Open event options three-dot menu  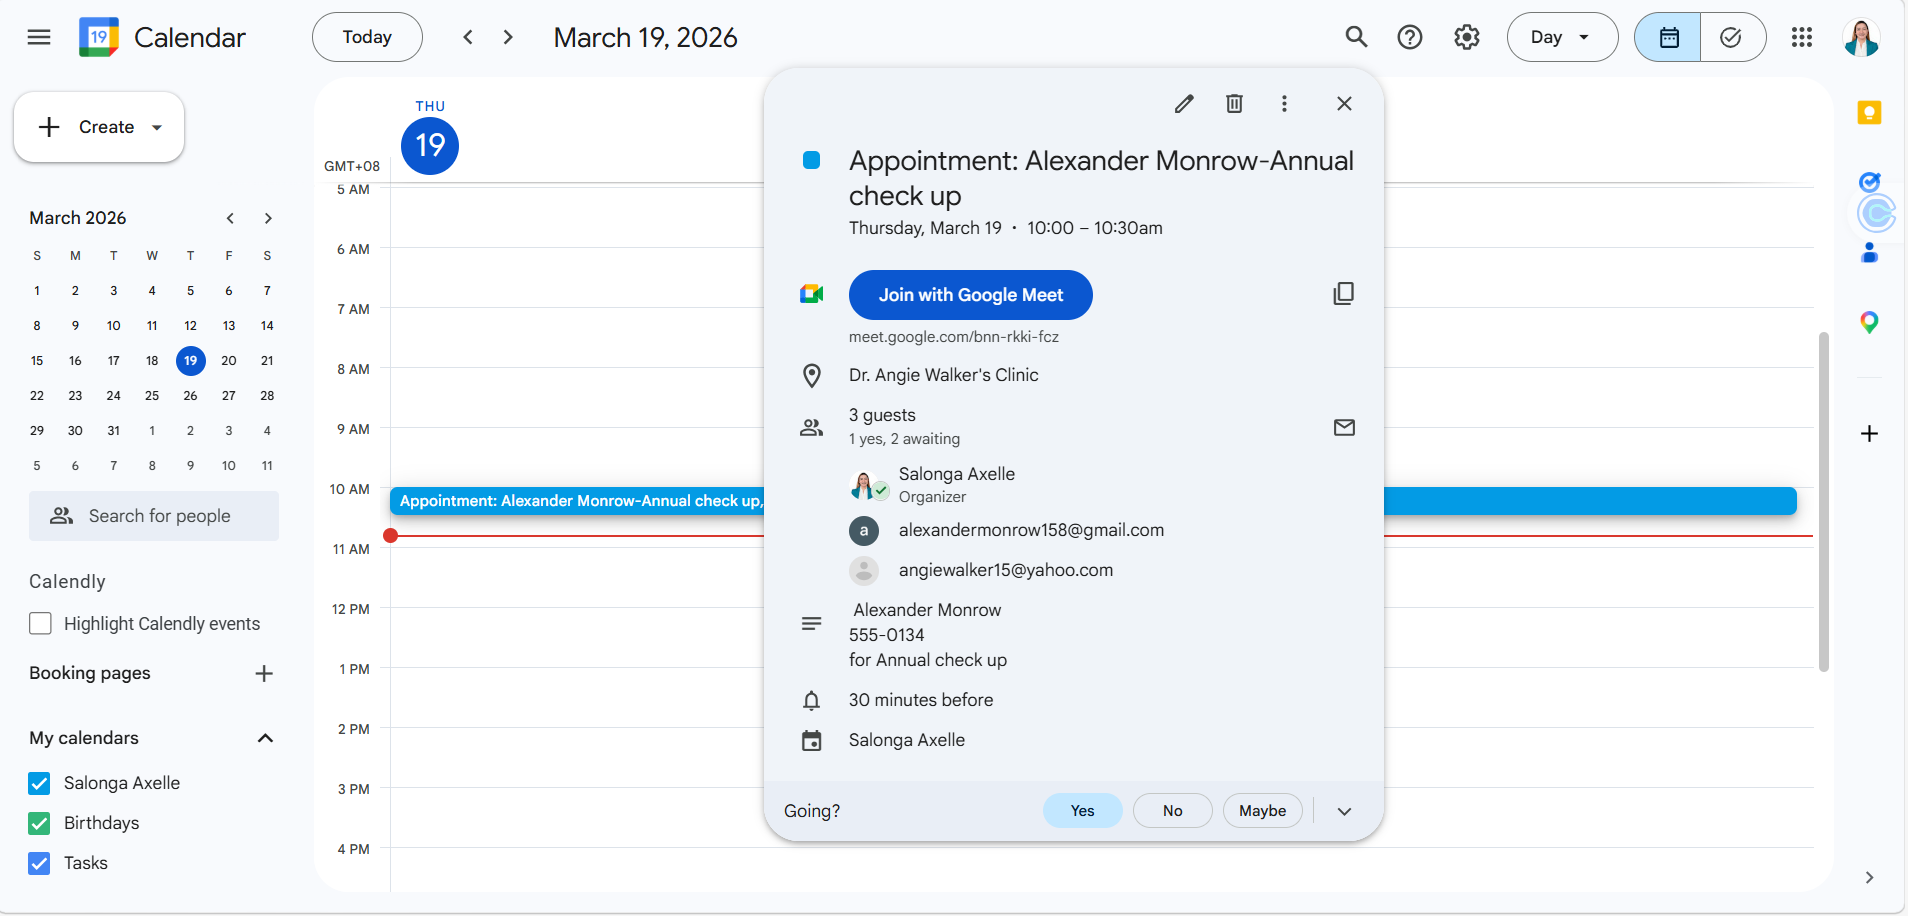pyautogui.click(x=1284, y=104)
